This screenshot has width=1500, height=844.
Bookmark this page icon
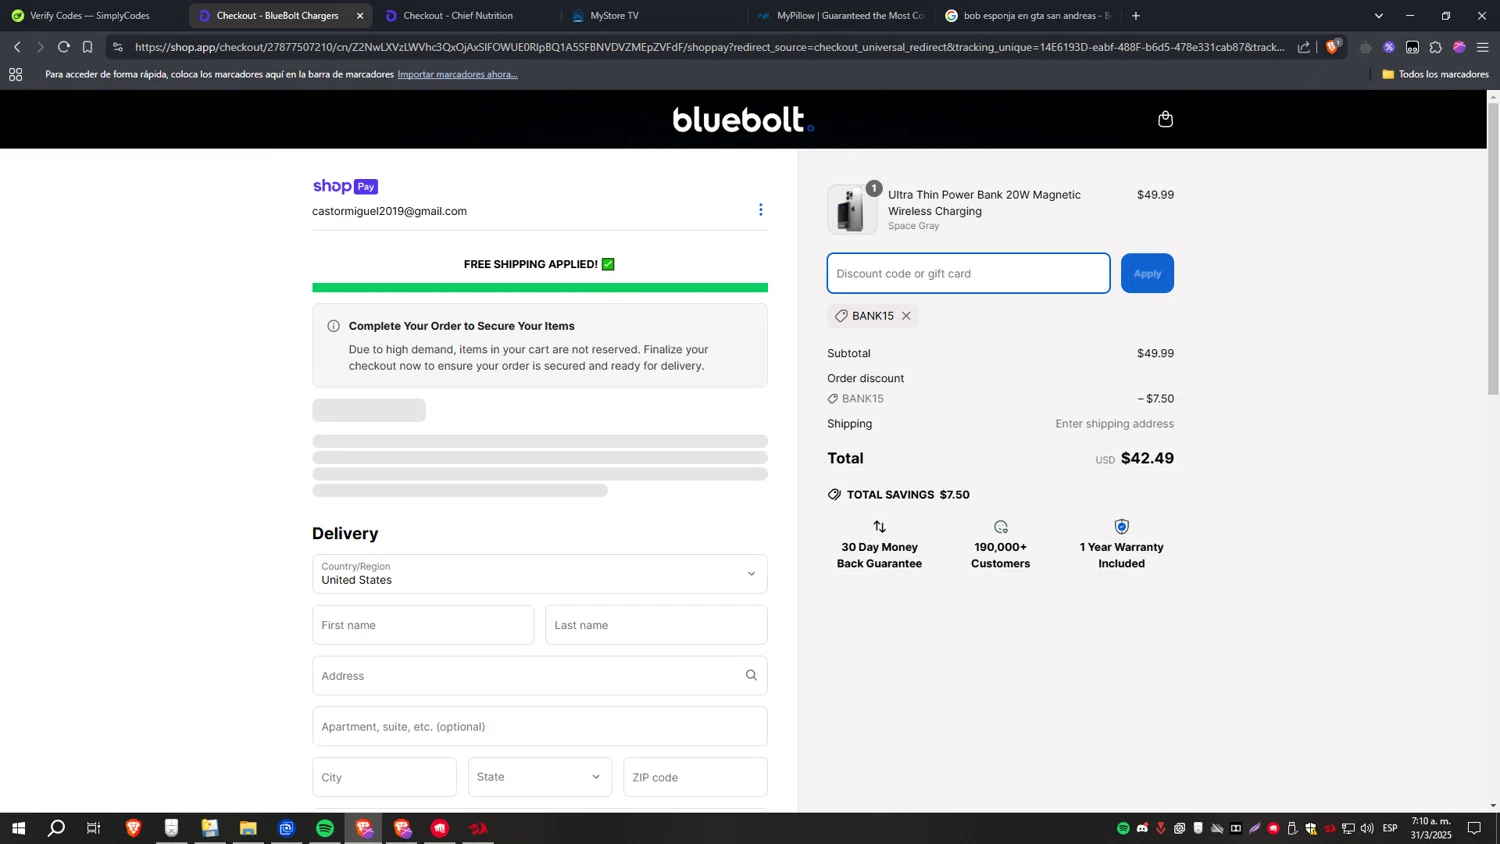(x=88, y=47)
